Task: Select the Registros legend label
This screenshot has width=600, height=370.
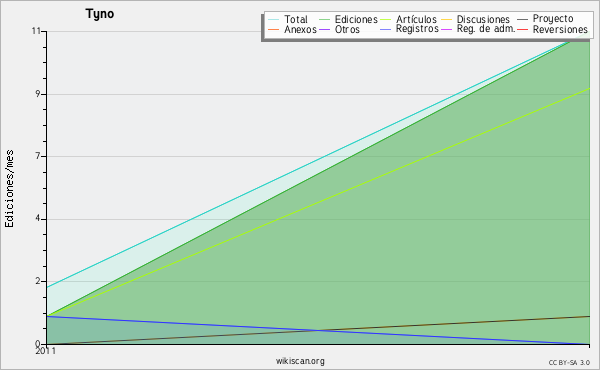Action: click(417, 29)
